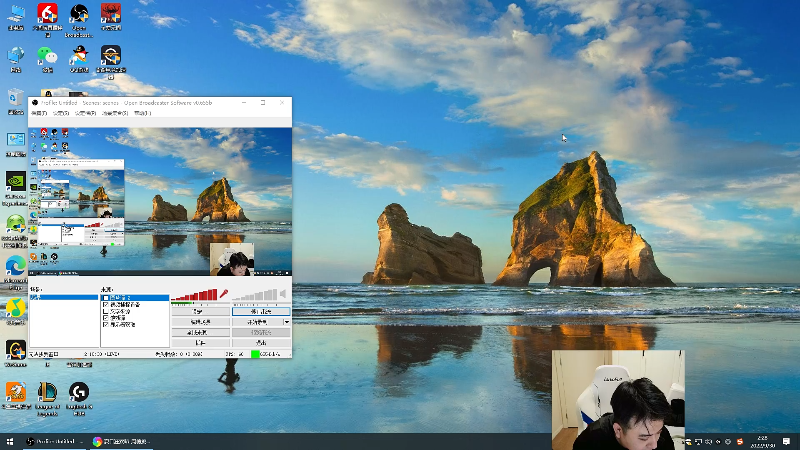Toggle the fourth source row's checkbox
Image resolution: width=800 pixels, height=450 pixels.
tap(106, 318)
